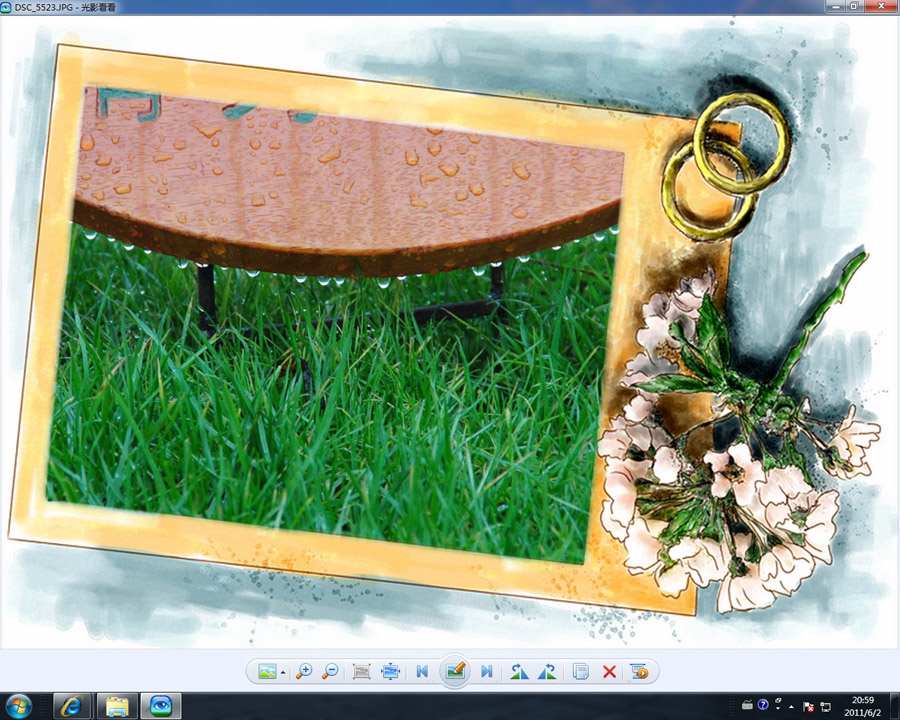Copy the current image
Viewport: 900px width, 720px height.
[x=581, y=672]
